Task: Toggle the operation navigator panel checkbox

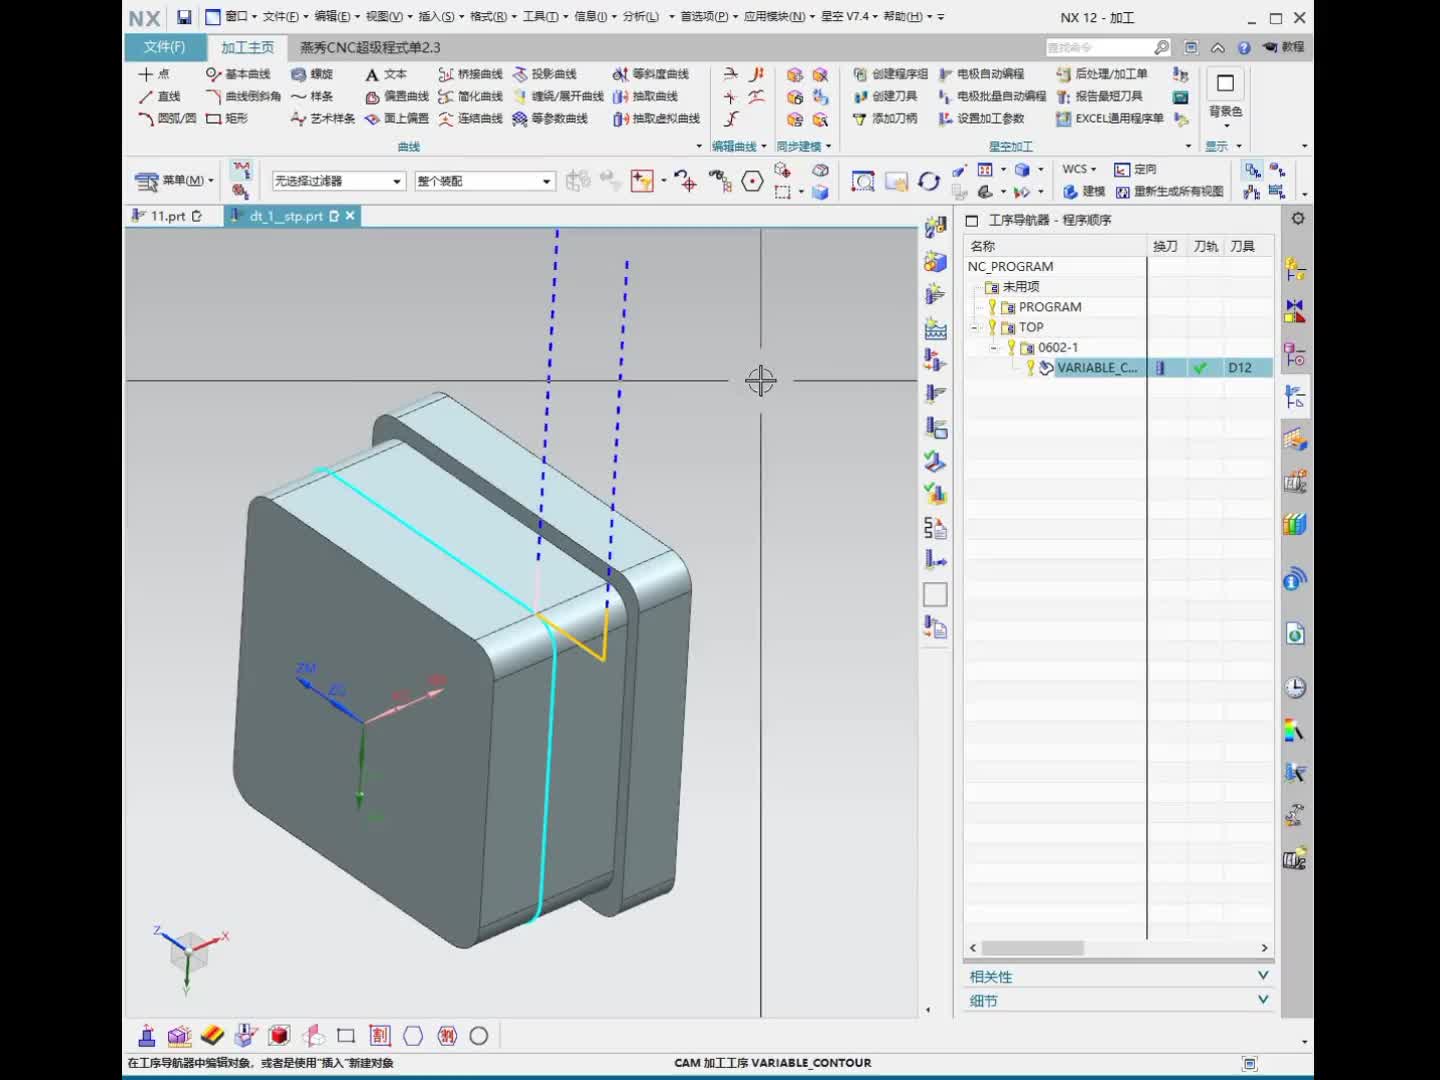Action: (972, 220)
